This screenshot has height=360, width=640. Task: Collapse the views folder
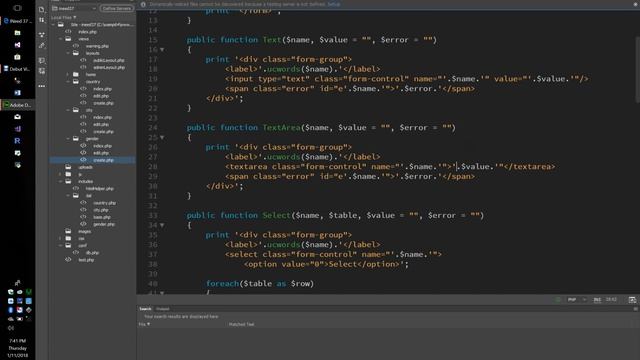click(x=61, y=39)
